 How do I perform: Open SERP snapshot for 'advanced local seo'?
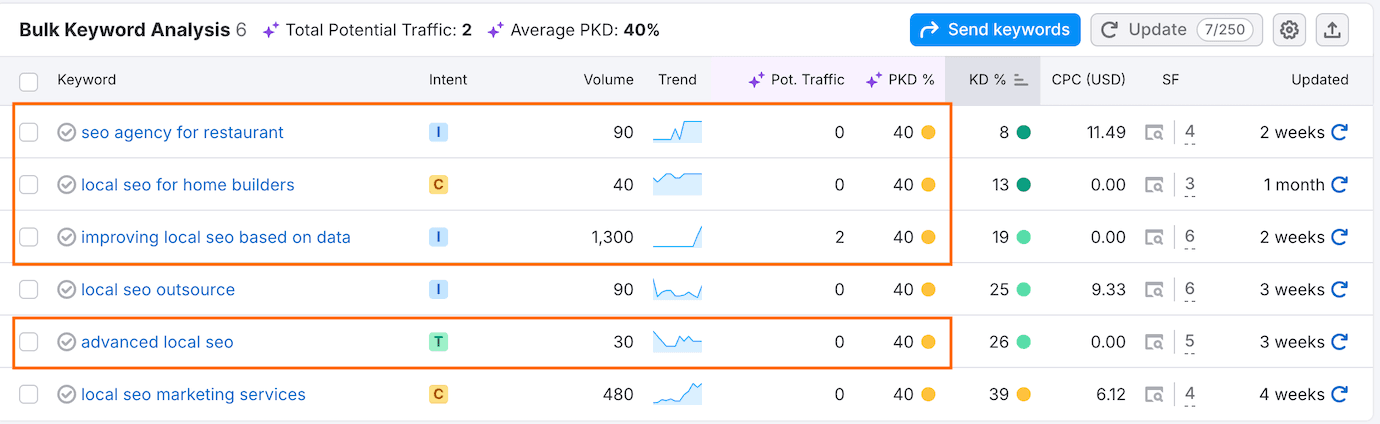tap(1155, 342)
